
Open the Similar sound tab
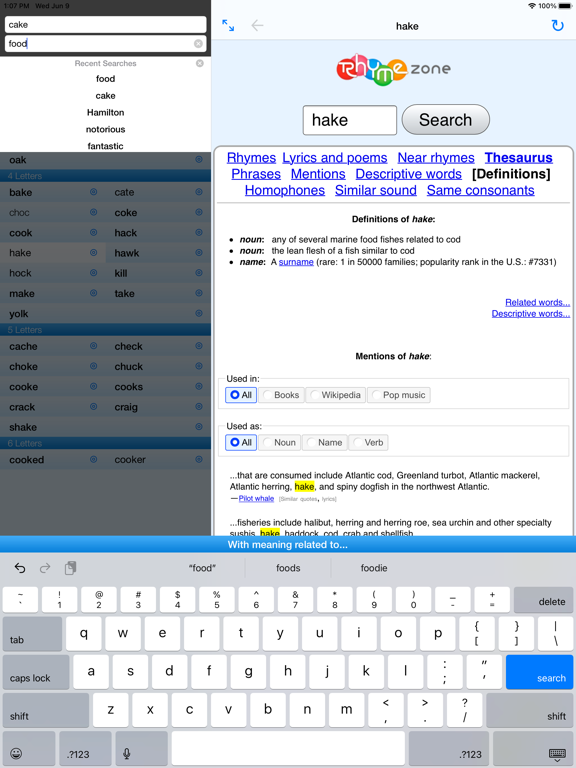click(x=376, y=190)
